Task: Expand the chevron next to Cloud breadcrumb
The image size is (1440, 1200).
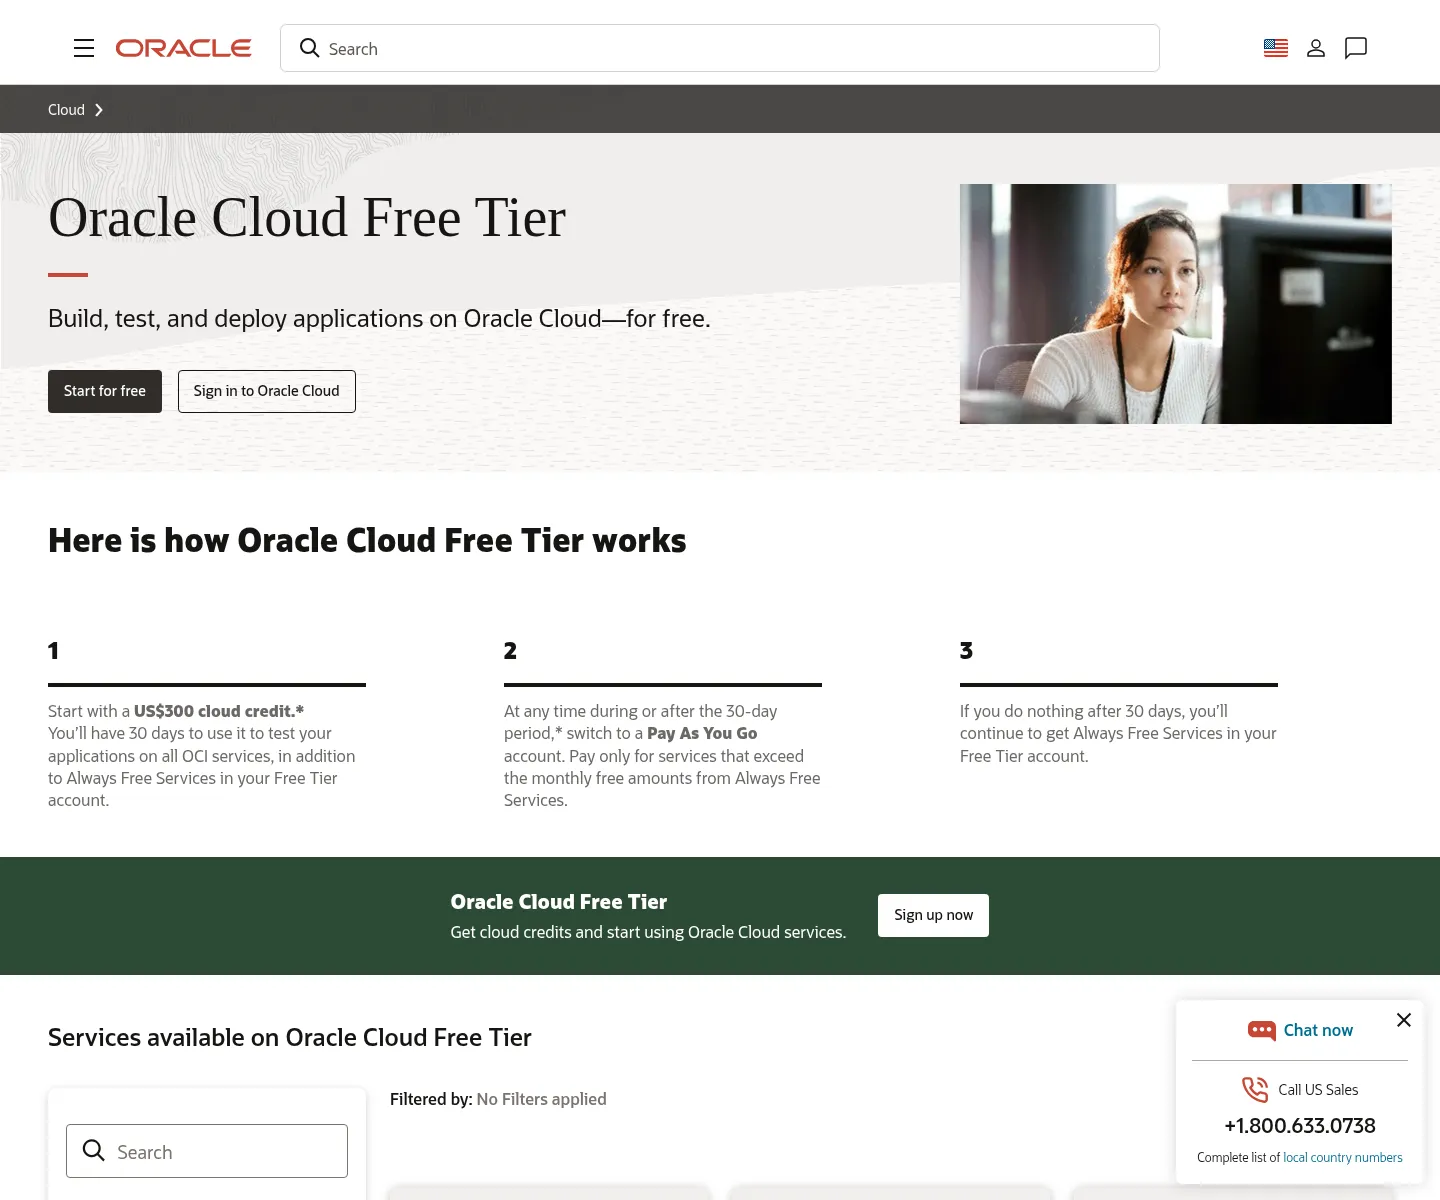Action: 99,110
